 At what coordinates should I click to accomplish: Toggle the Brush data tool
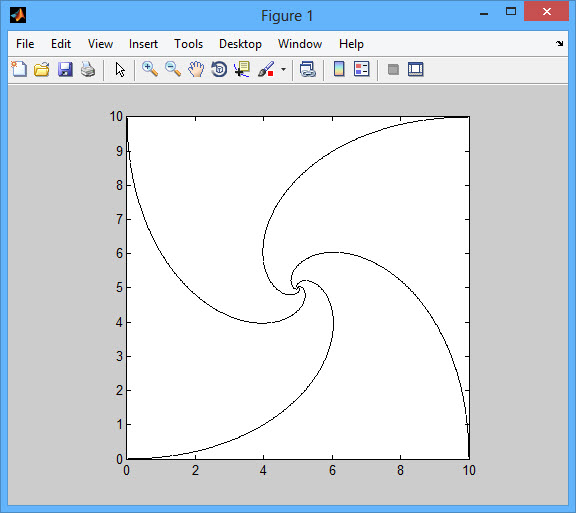click(266, 69)
